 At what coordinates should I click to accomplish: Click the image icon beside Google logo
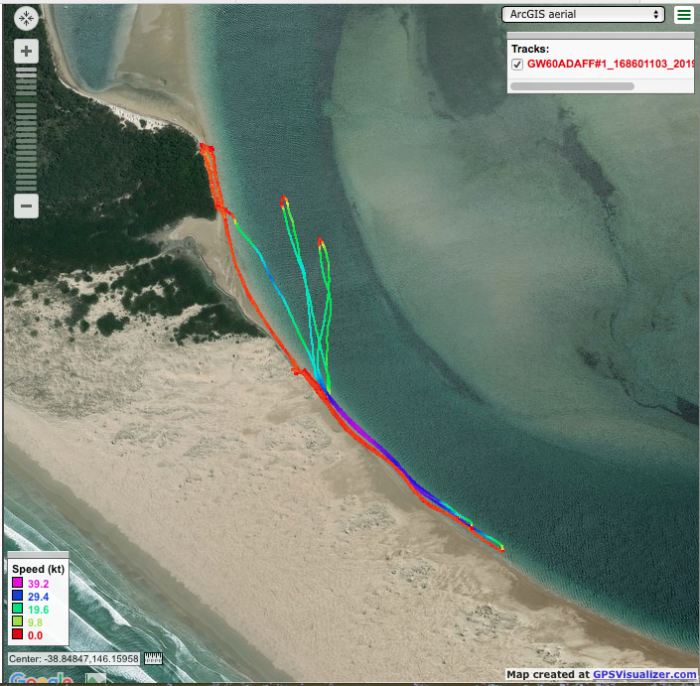(x=95, y=678)
